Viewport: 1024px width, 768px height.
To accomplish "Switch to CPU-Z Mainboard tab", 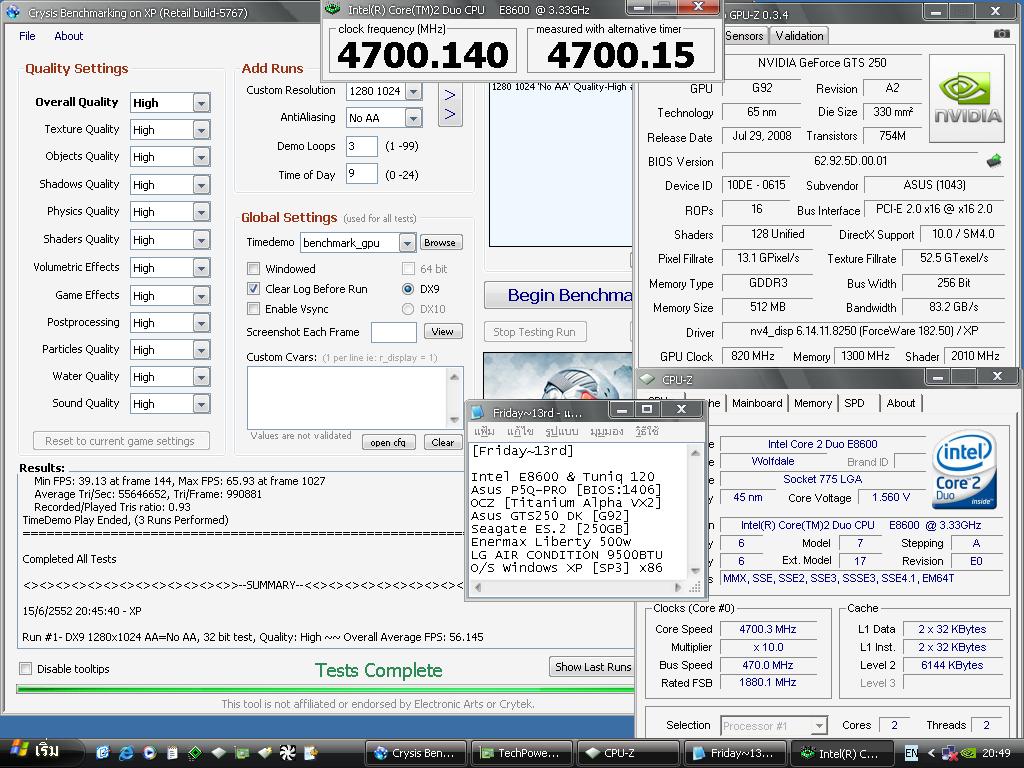I will 757,403.
